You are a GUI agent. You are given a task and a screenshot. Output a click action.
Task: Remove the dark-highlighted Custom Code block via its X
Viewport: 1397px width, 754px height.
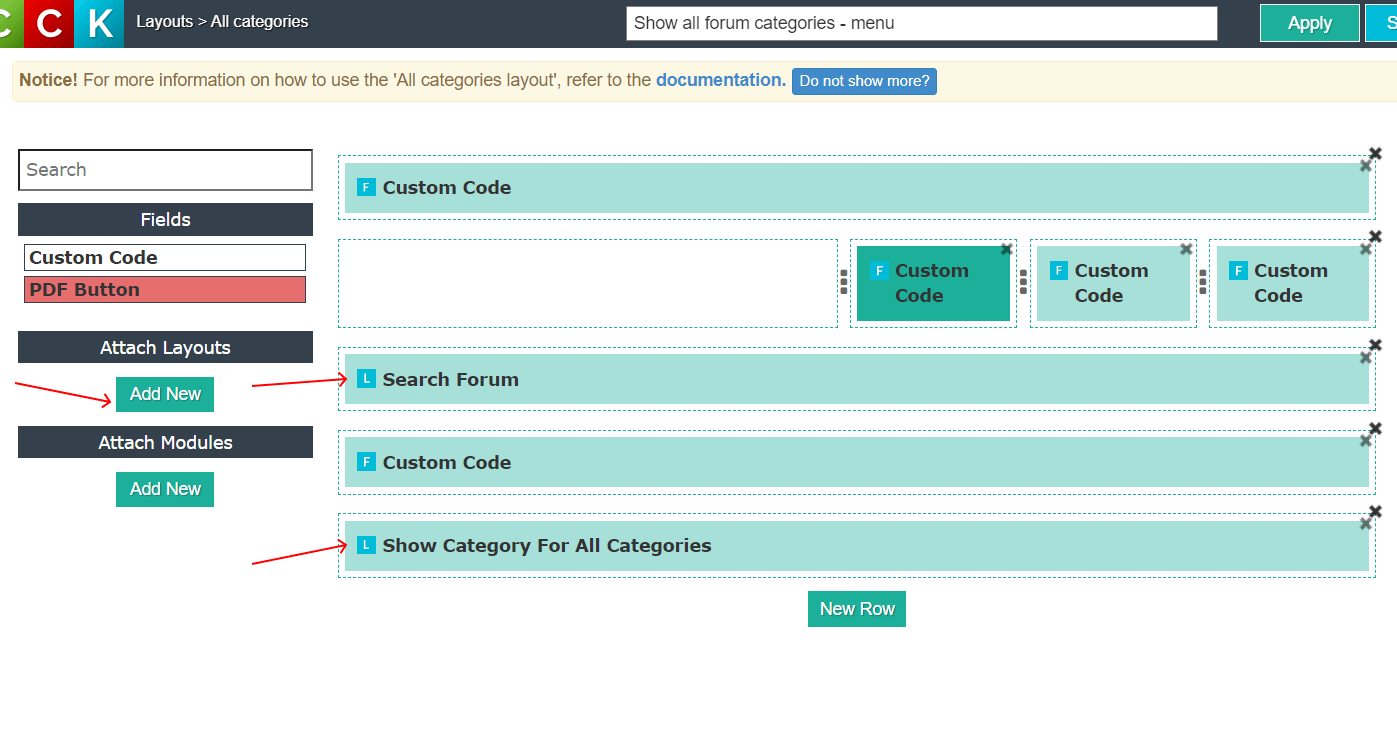[1006, 249]
